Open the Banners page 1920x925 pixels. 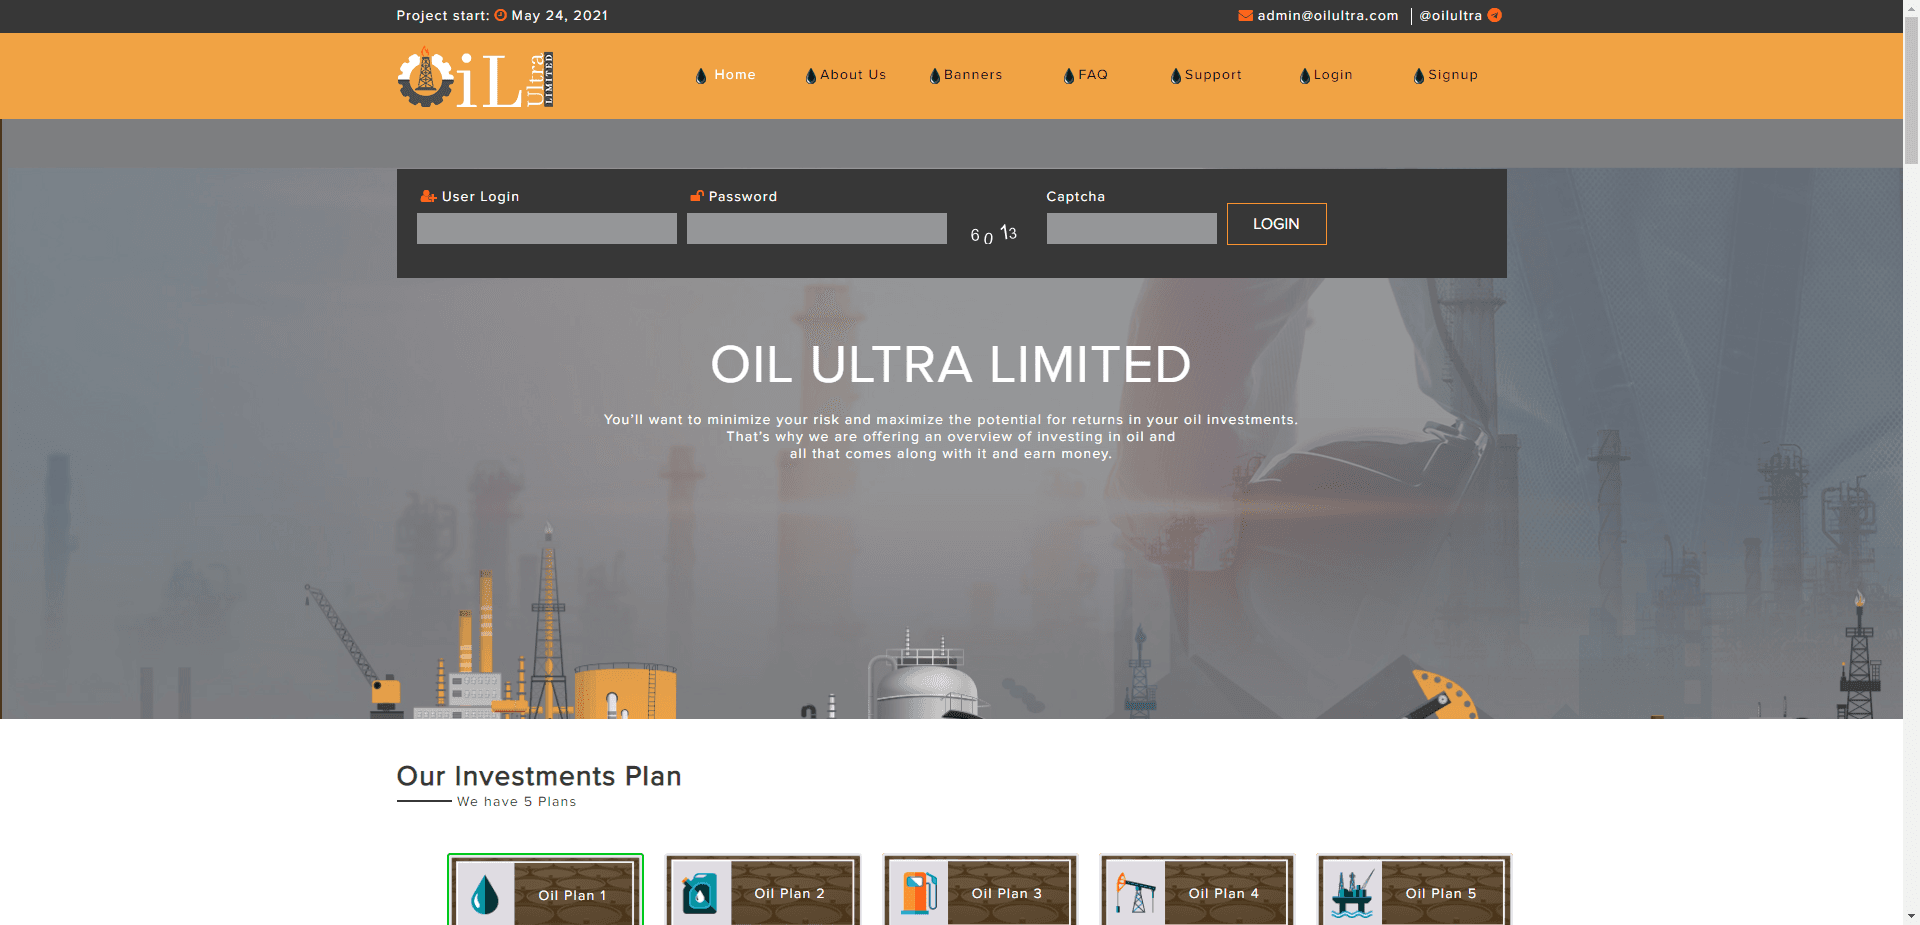[972, 75]
